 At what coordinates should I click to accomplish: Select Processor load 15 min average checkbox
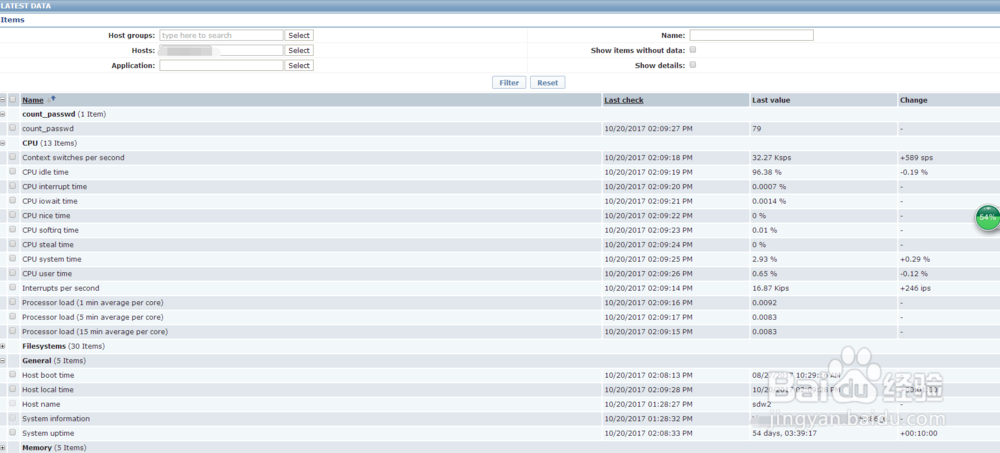13,332
